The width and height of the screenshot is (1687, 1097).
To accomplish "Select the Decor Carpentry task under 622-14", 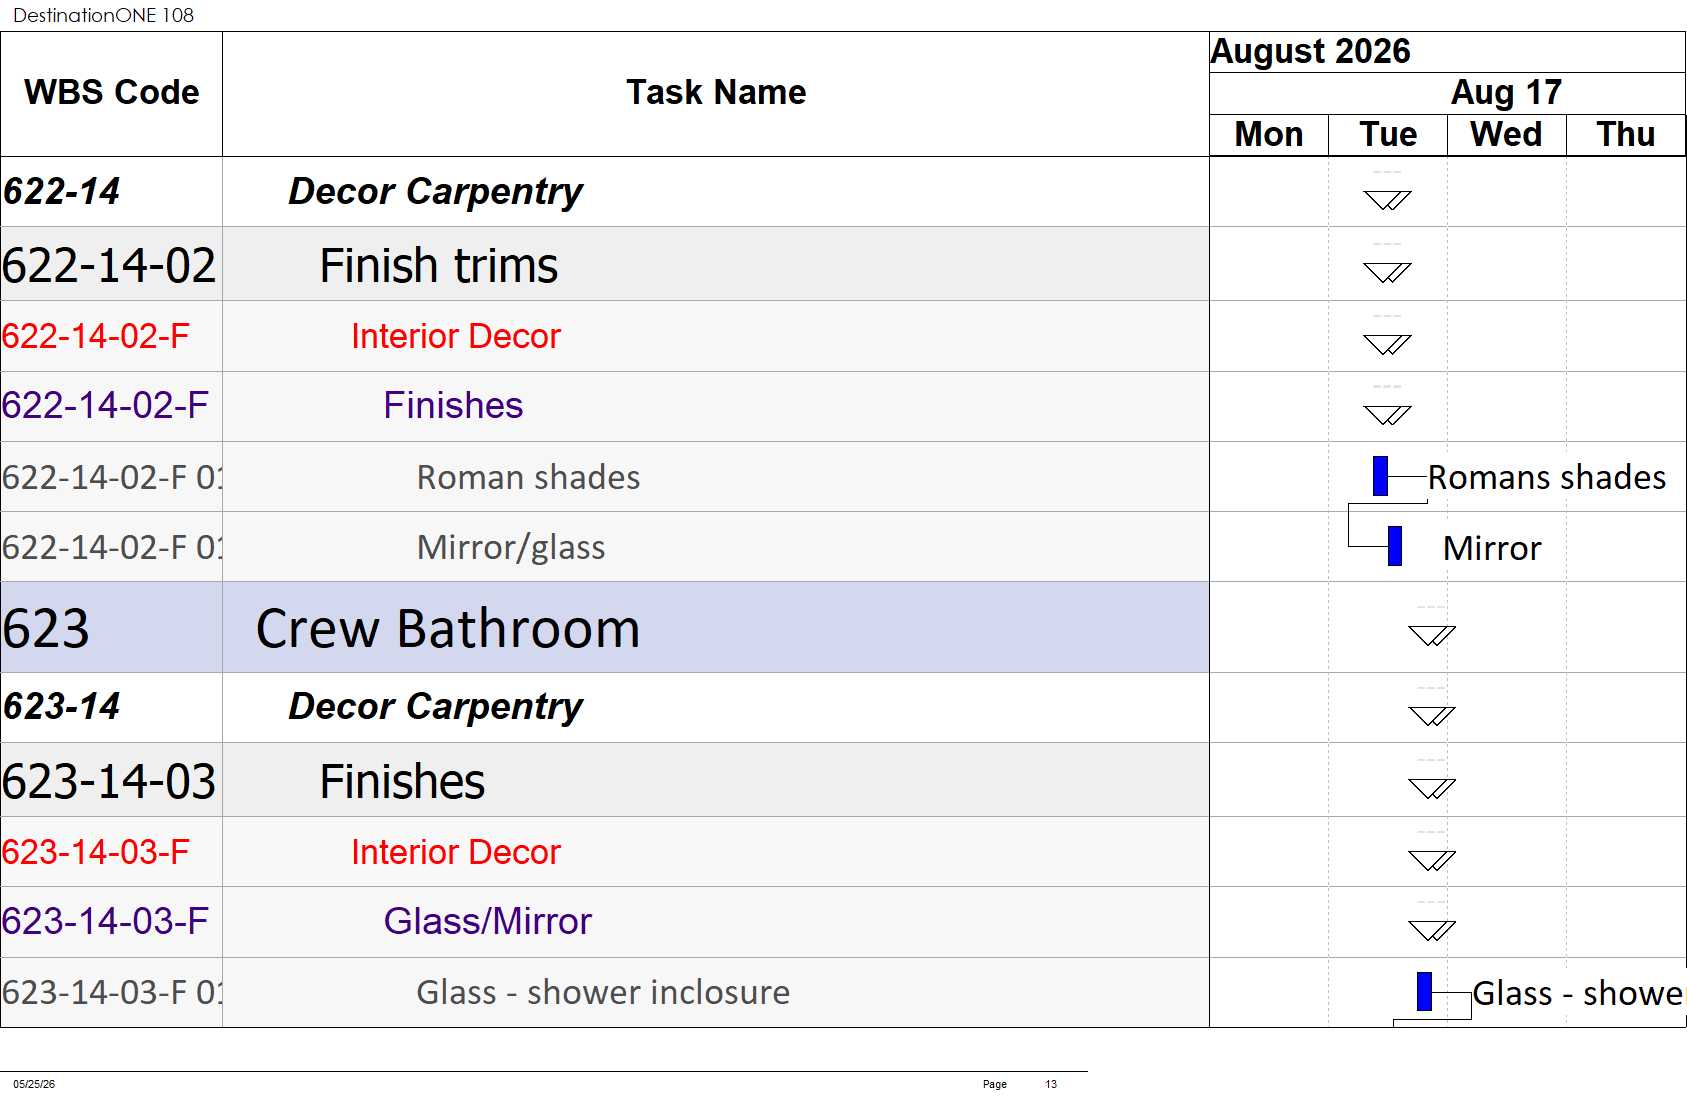I will tap(435, 192).
